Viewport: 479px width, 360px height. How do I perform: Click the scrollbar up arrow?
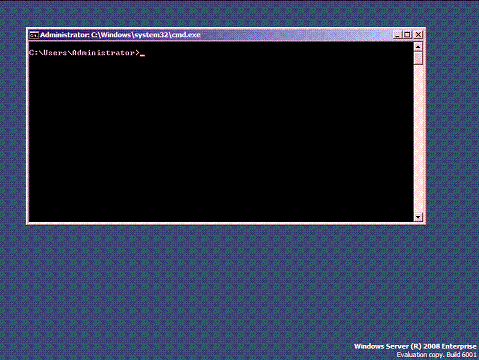(418, 47)
